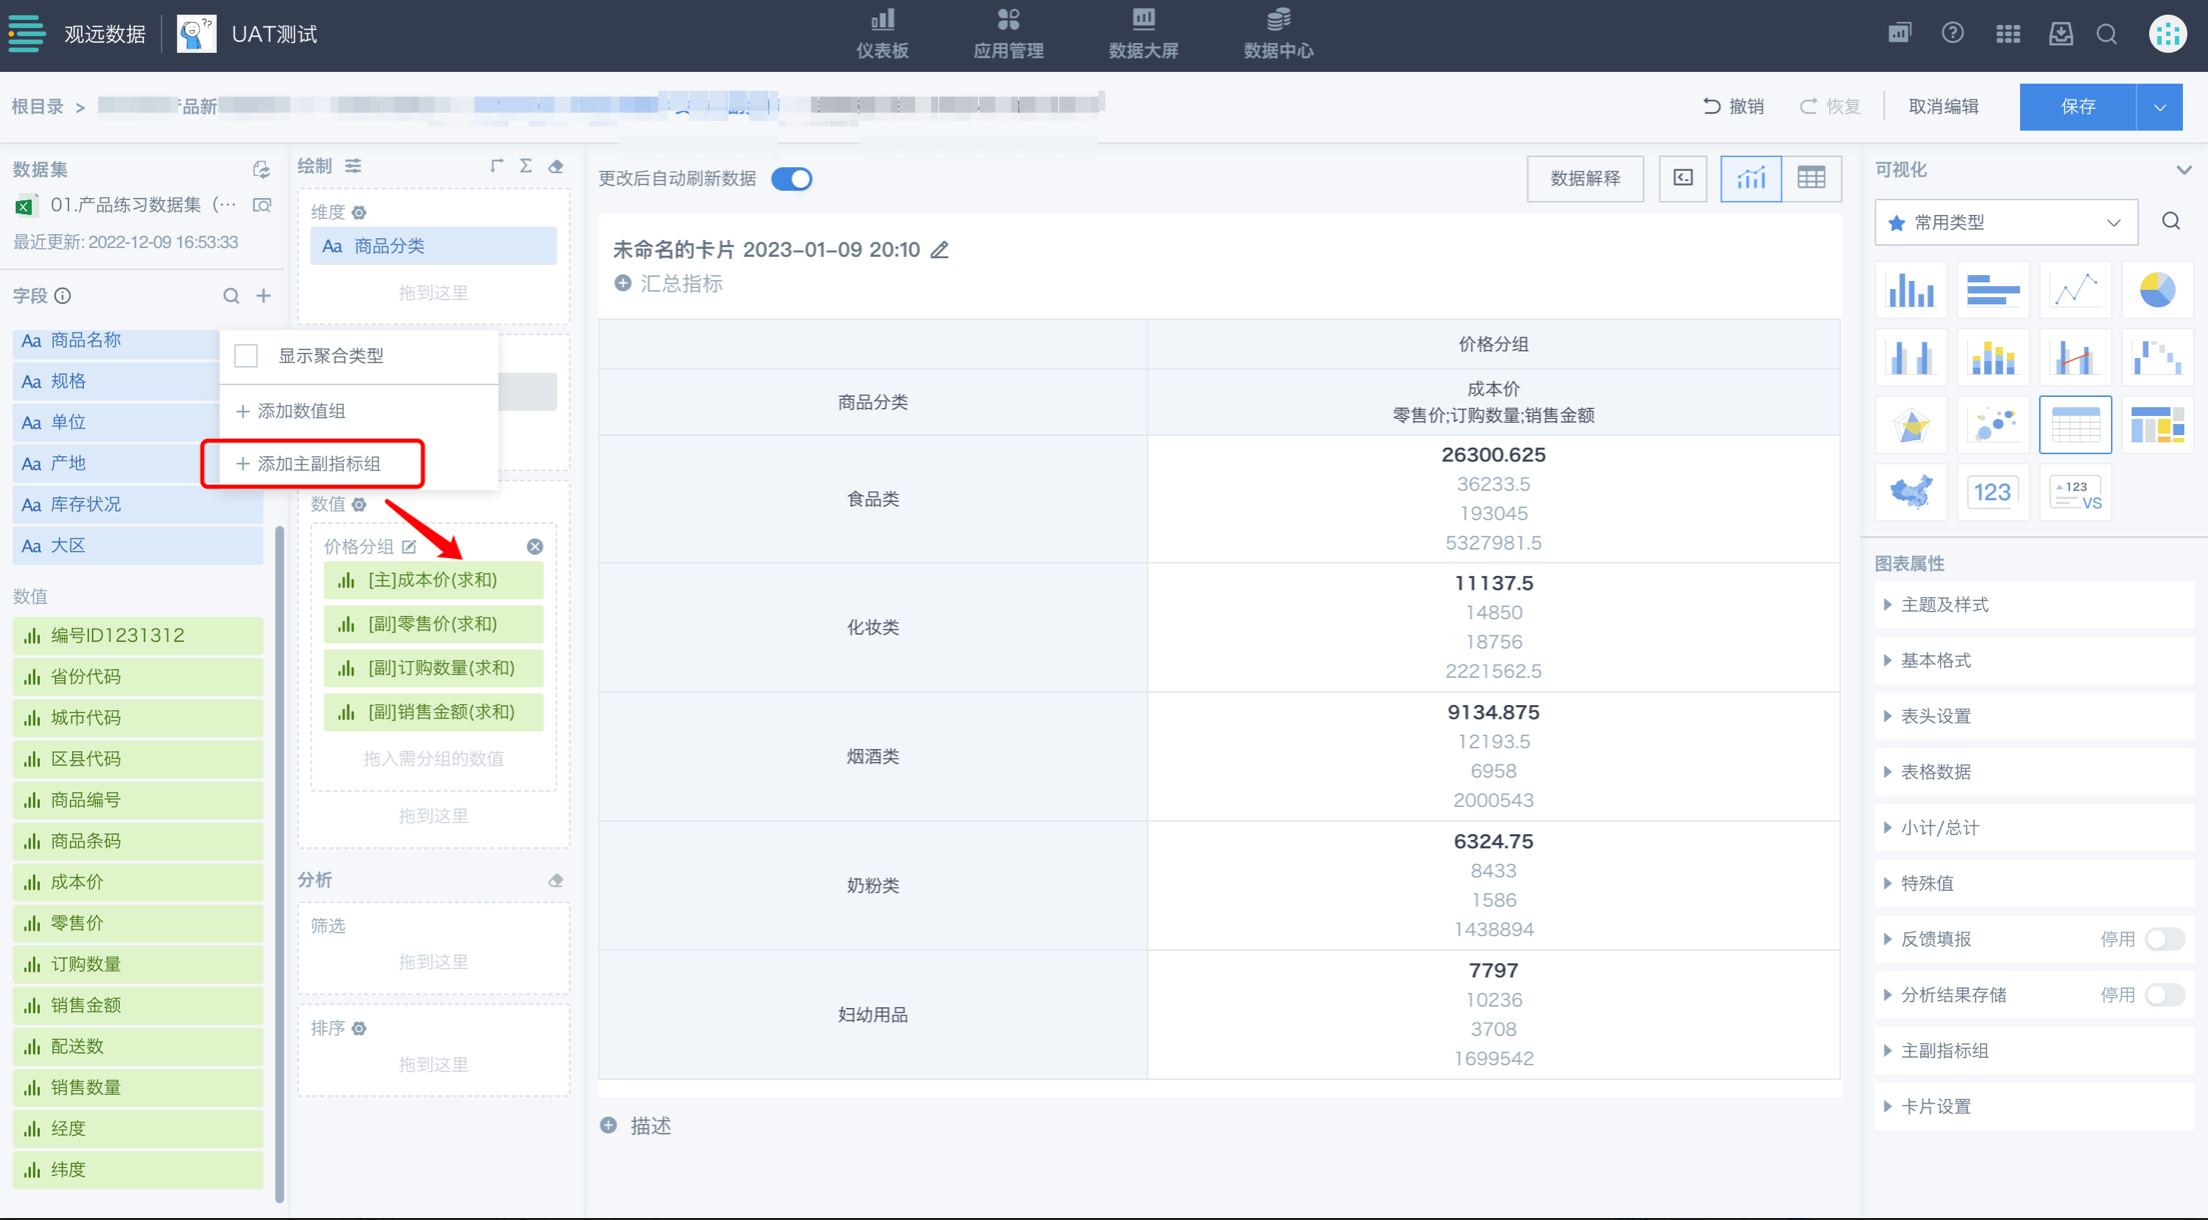The image size is (2208, 1220).
Task: Toggle auto refresh data switch off
Action: pyautogui.click(x=792, y=179)
